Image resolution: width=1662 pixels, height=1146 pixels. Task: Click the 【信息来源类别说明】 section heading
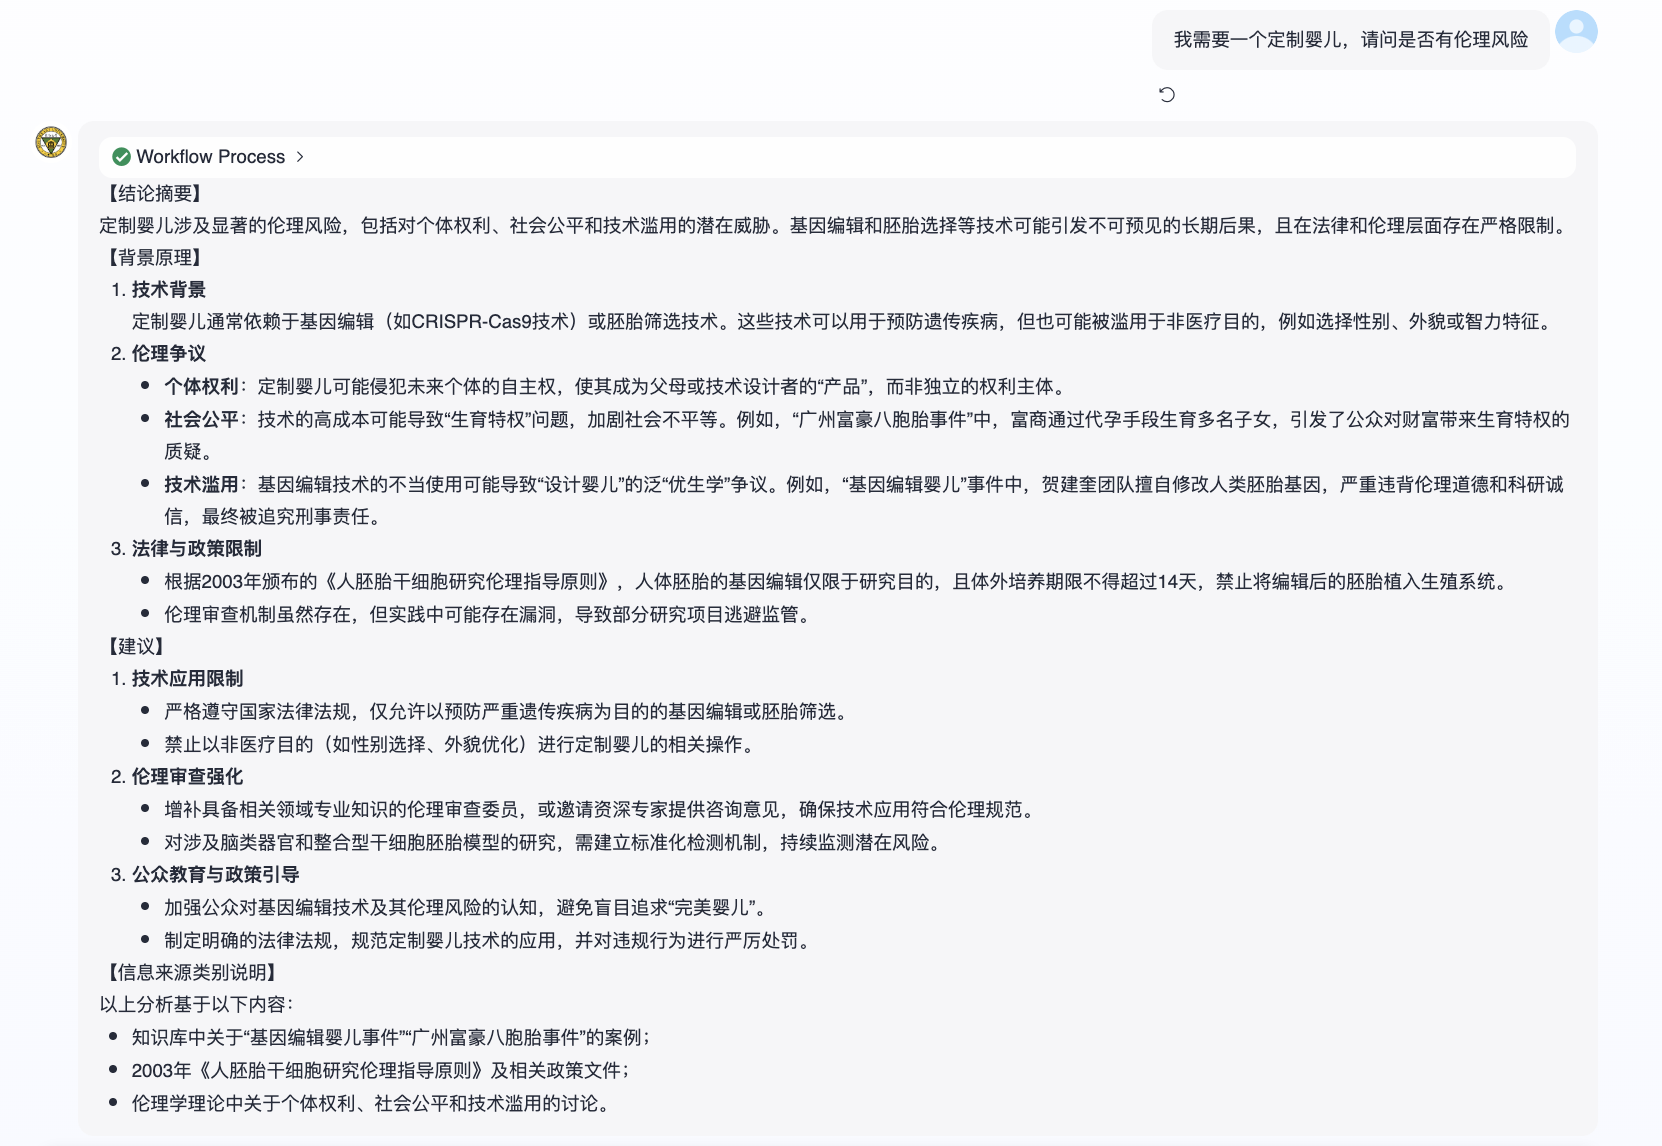[192, 973]
